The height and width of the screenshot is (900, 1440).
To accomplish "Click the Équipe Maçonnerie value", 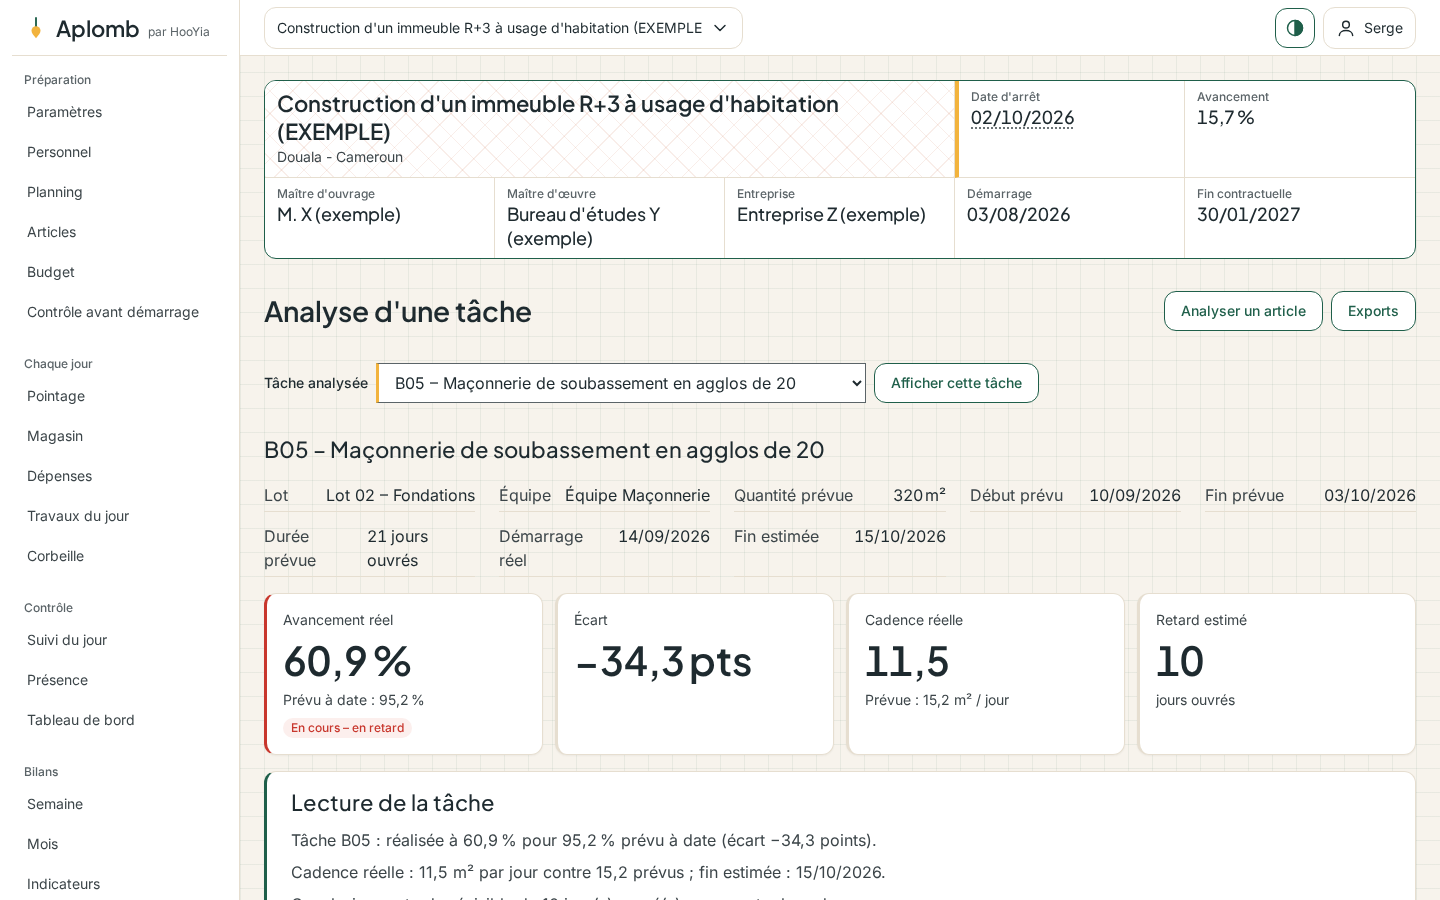I will point(637,495).
